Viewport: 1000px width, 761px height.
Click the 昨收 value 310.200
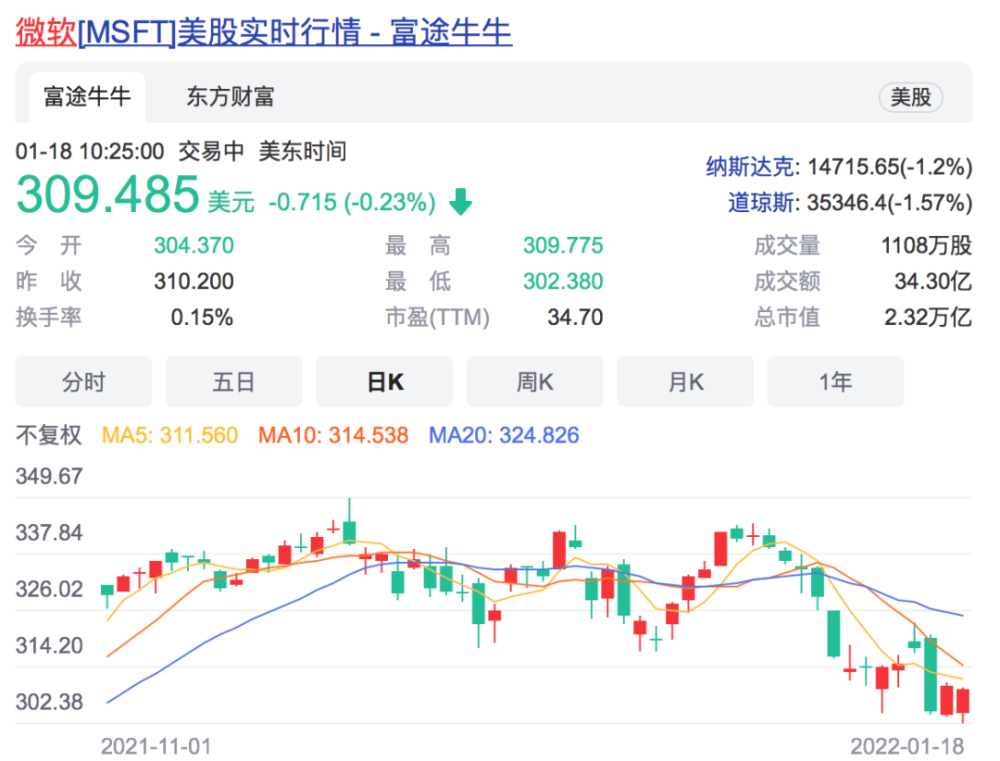[x=194, y=281]
